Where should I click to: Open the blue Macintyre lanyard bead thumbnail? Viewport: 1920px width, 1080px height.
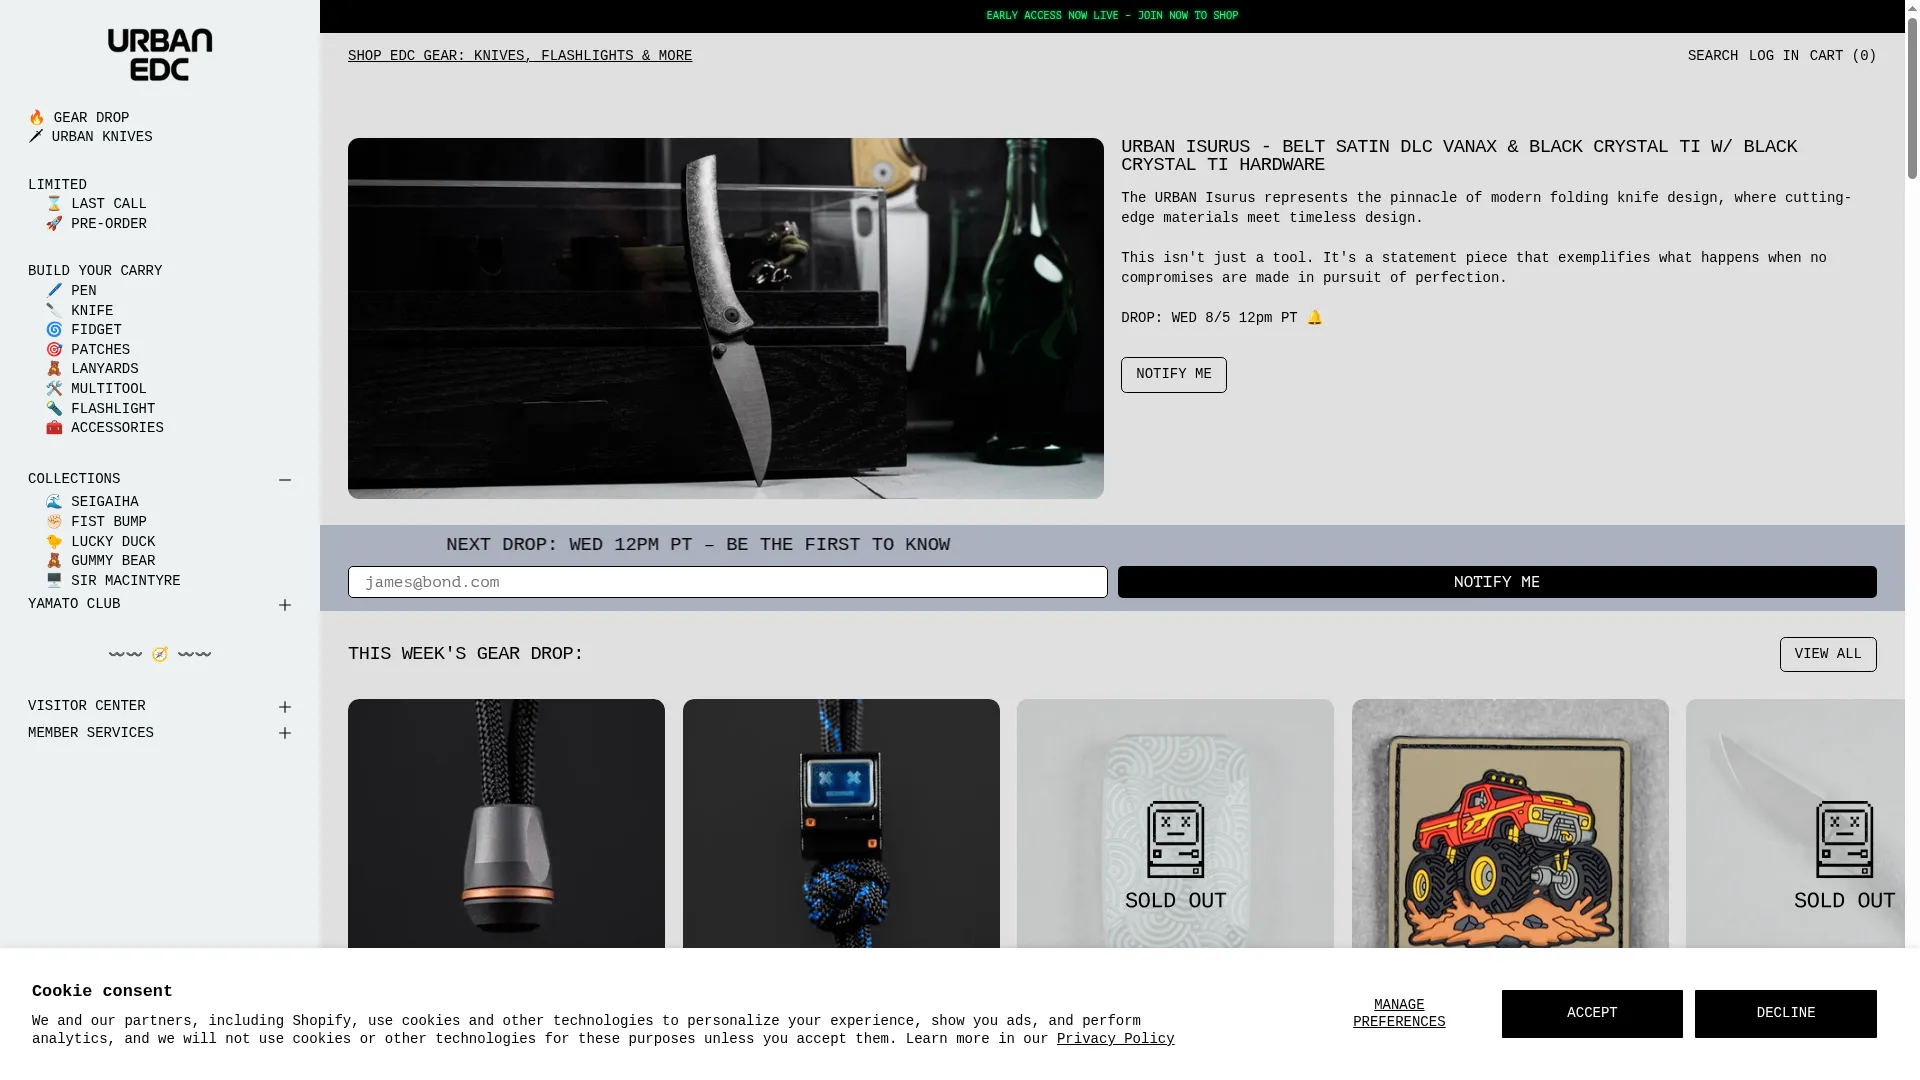[x=840, y=824]
